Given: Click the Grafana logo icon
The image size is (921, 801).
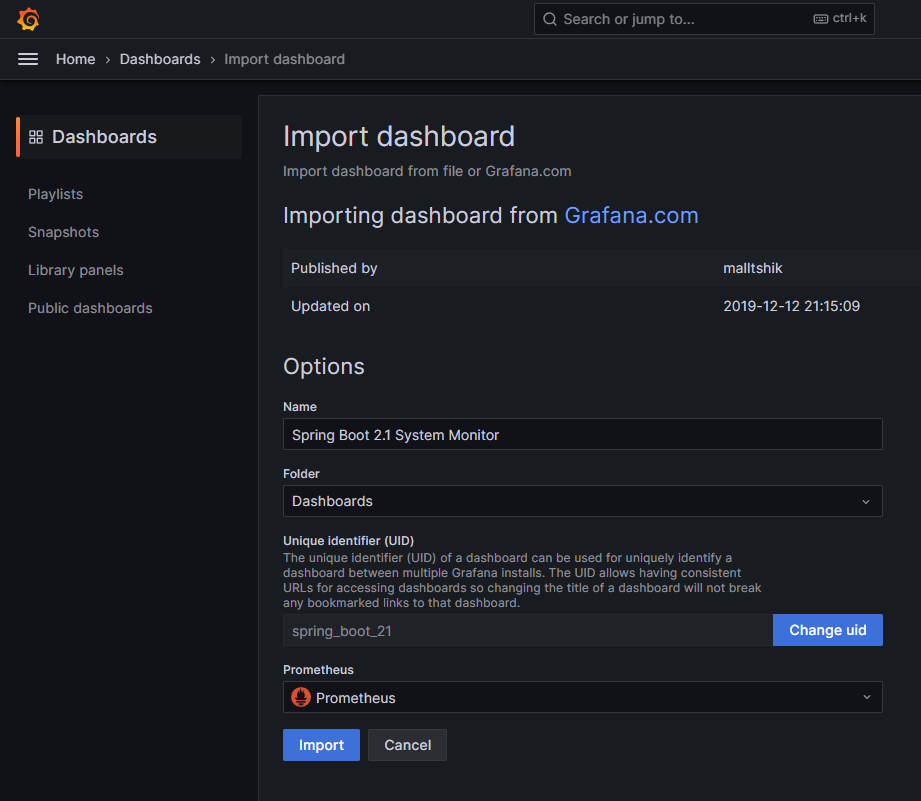Looking at the screenshot, I should click(28, 19).
